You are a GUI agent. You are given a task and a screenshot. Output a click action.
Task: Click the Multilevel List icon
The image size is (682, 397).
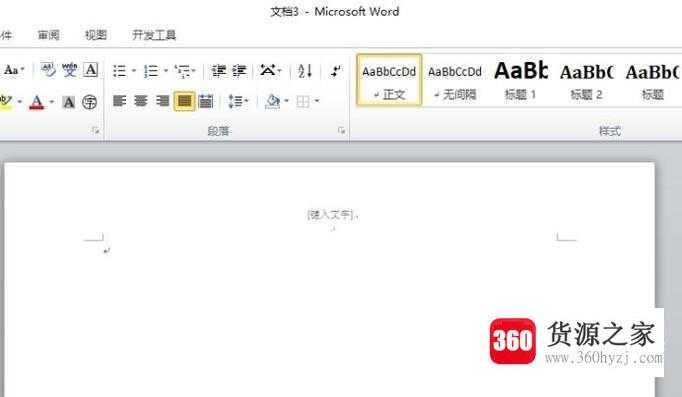[x=183, y=71]
